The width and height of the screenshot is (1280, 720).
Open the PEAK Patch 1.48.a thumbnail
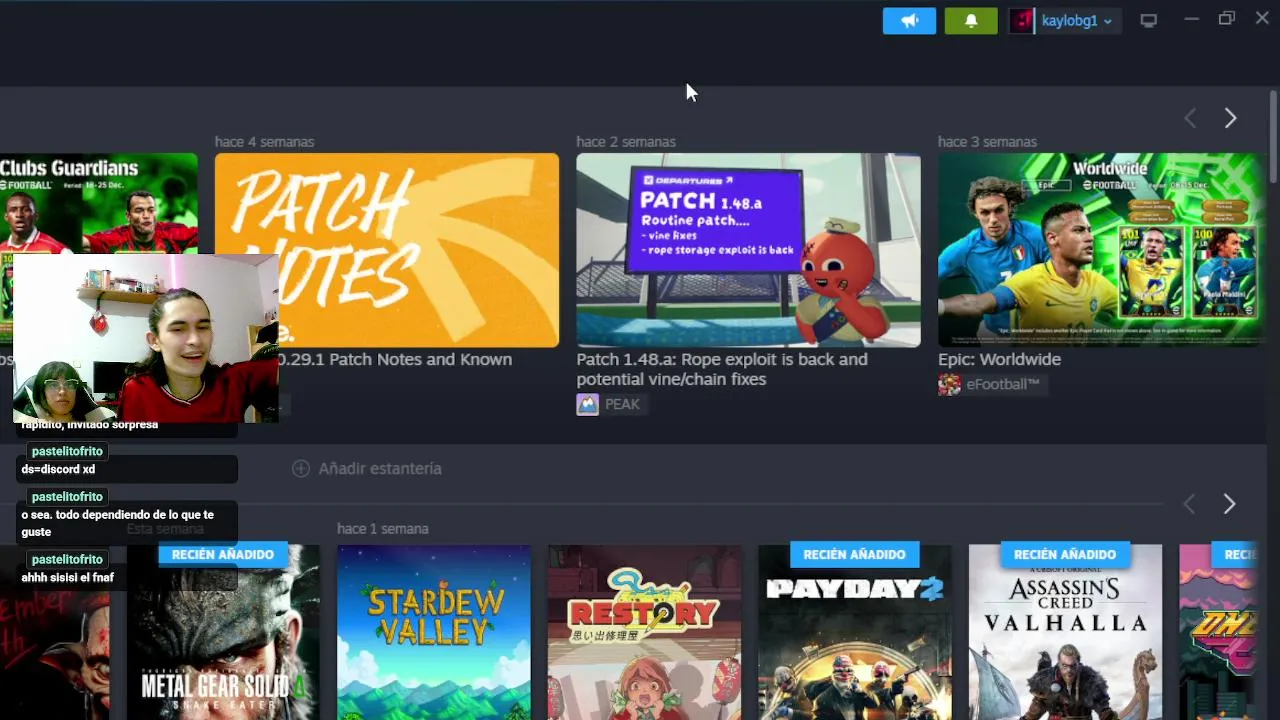point(748,250)
